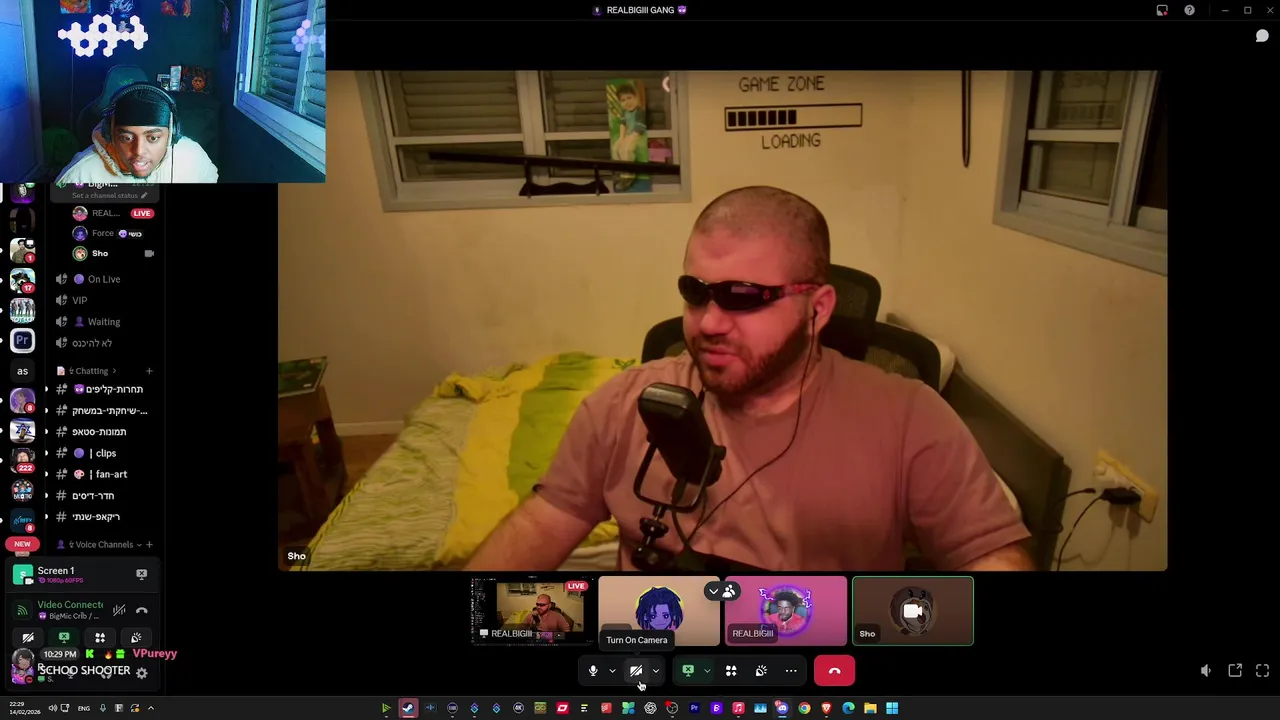The image size is (1280, 720).
Task: Select live REALBIGIII stream thumbnail
Action: pyautogui.click(x=532, y=611)
